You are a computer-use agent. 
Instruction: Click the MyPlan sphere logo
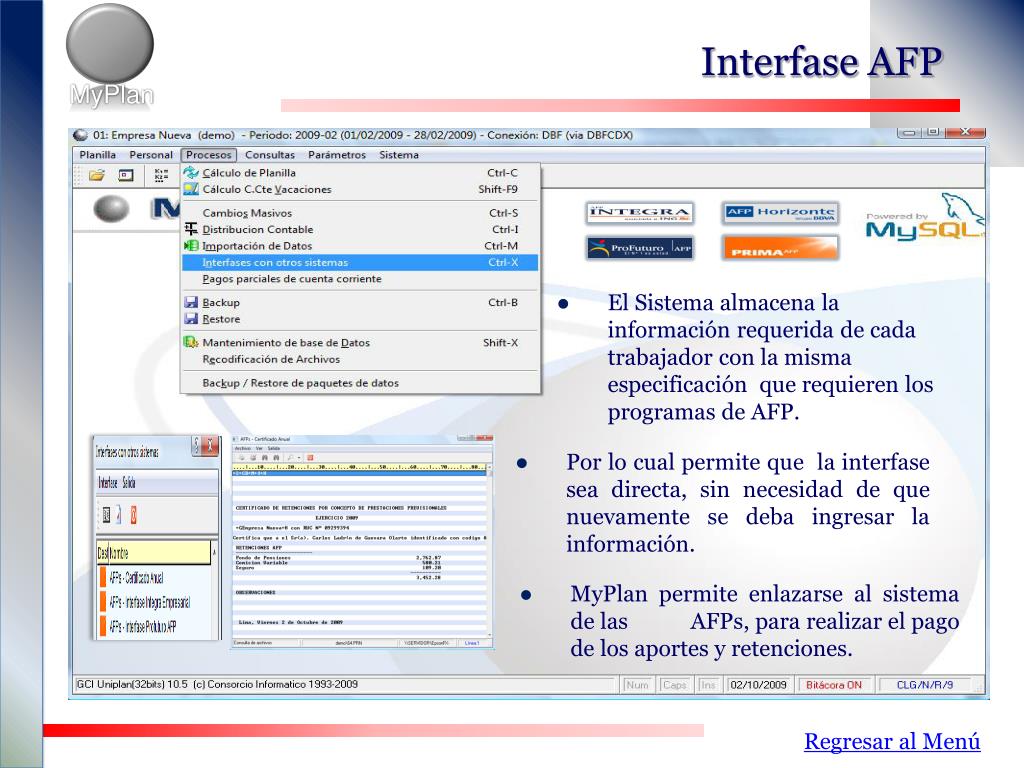110,44
